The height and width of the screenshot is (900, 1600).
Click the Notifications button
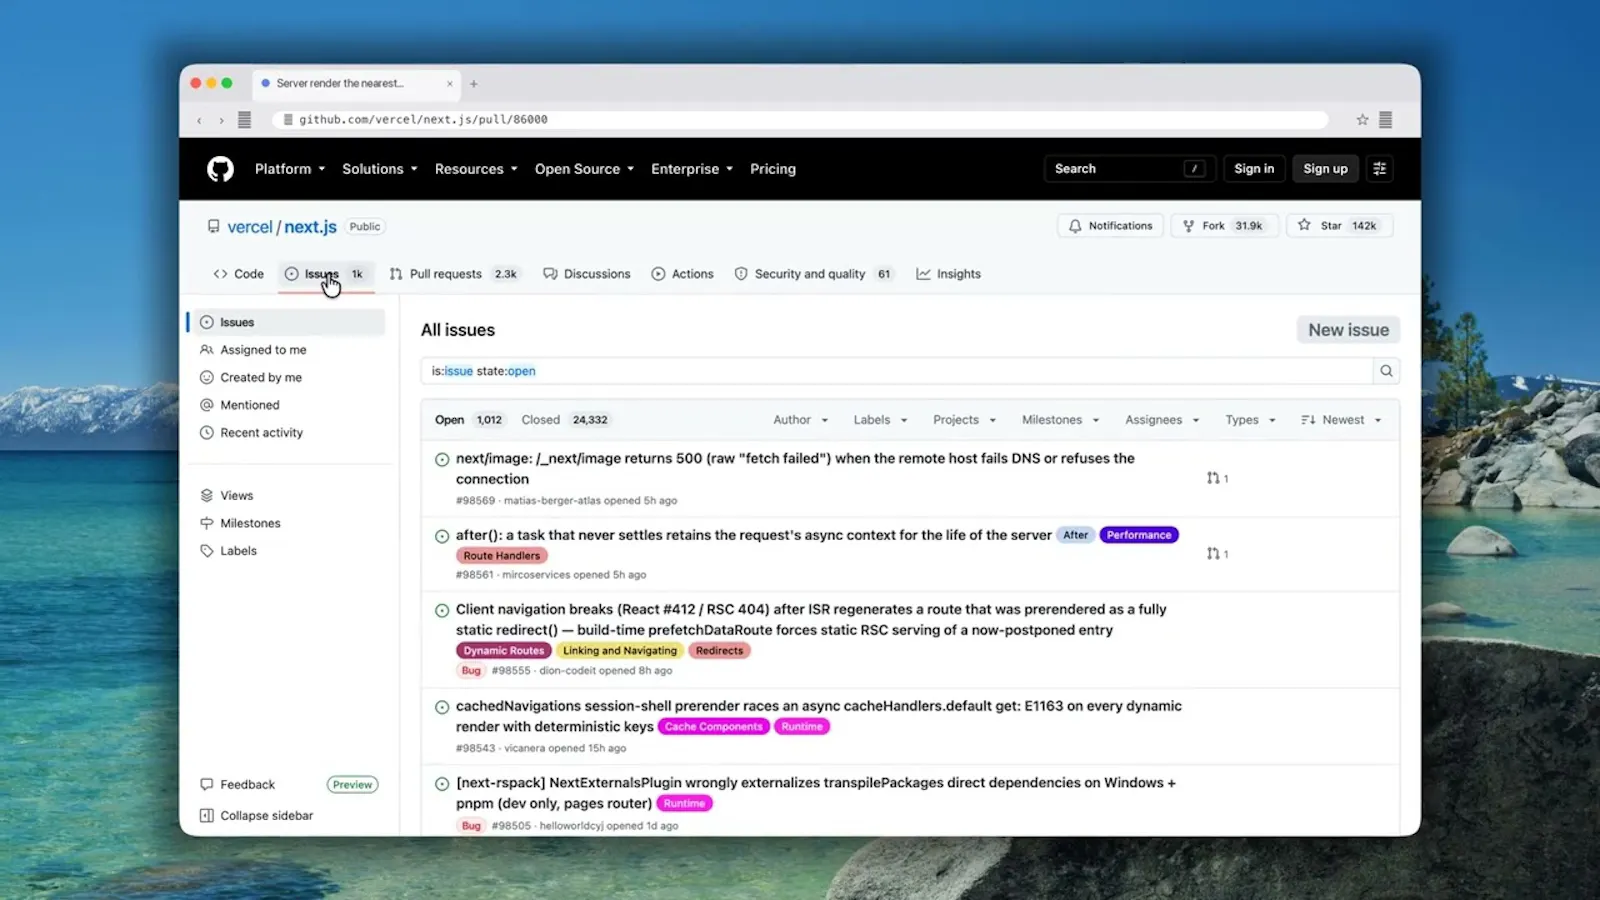(x=1110, y=226)
